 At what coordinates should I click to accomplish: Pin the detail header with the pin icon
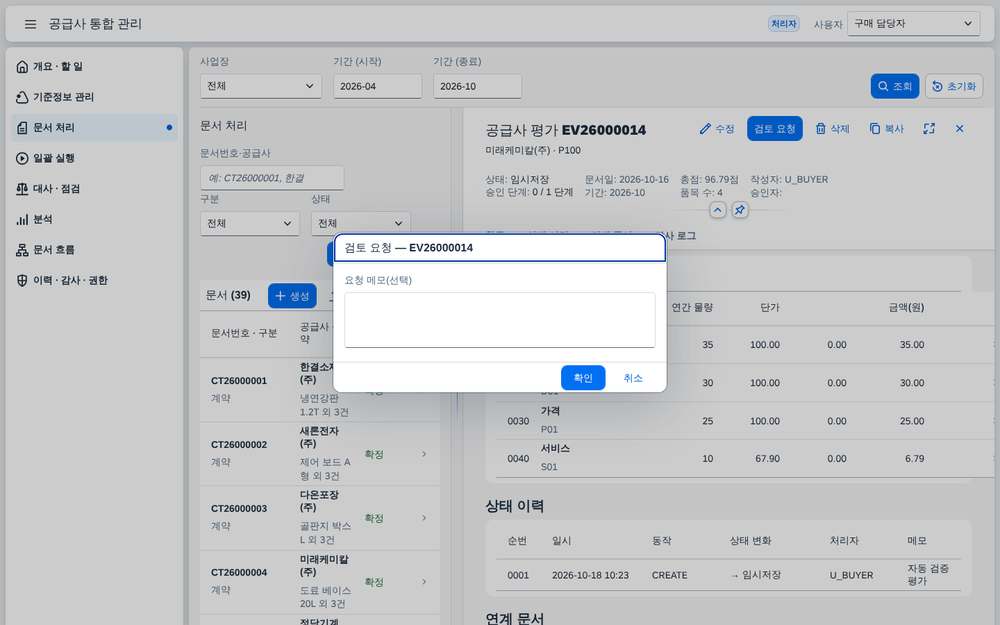click(740, 210)
